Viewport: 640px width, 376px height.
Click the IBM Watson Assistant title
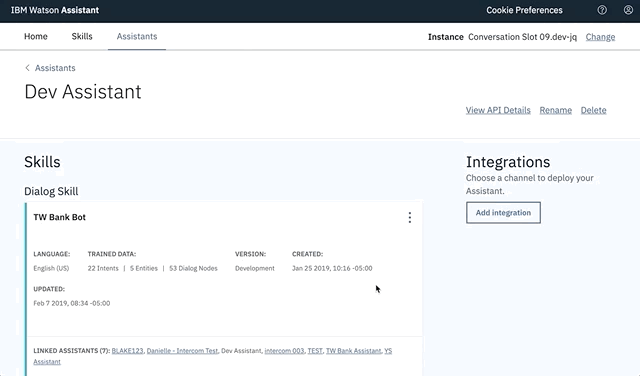[x=55, y=10]
